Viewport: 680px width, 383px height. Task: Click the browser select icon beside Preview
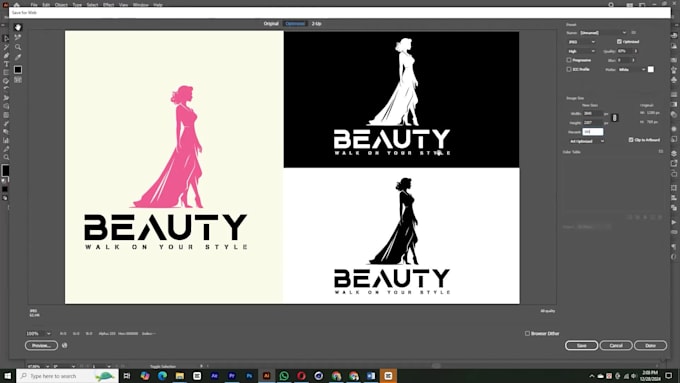(65, 345)
